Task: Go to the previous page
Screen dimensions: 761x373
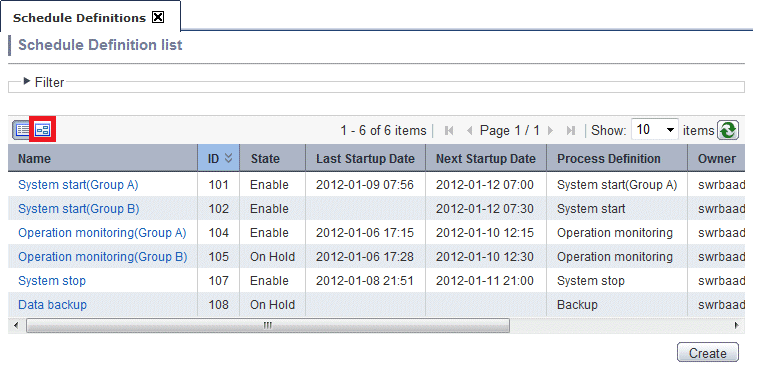Action: (469, 130)
